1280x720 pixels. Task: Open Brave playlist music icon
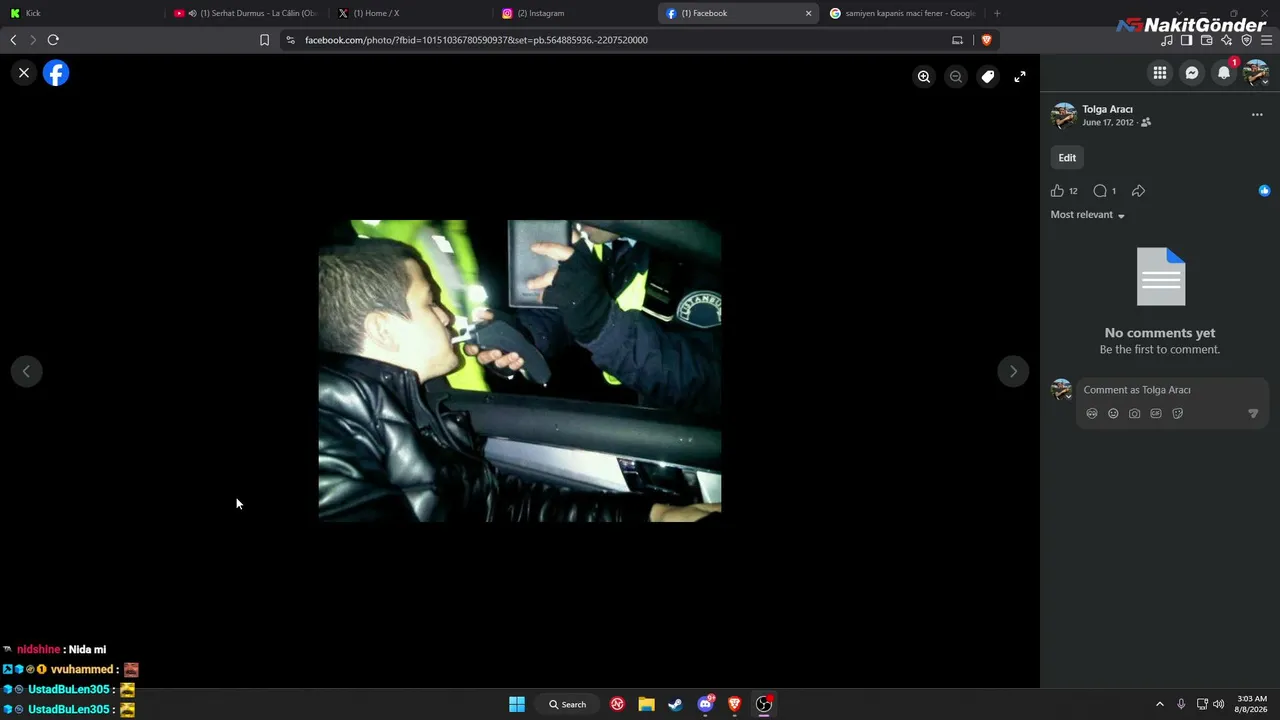(1166, 40)
